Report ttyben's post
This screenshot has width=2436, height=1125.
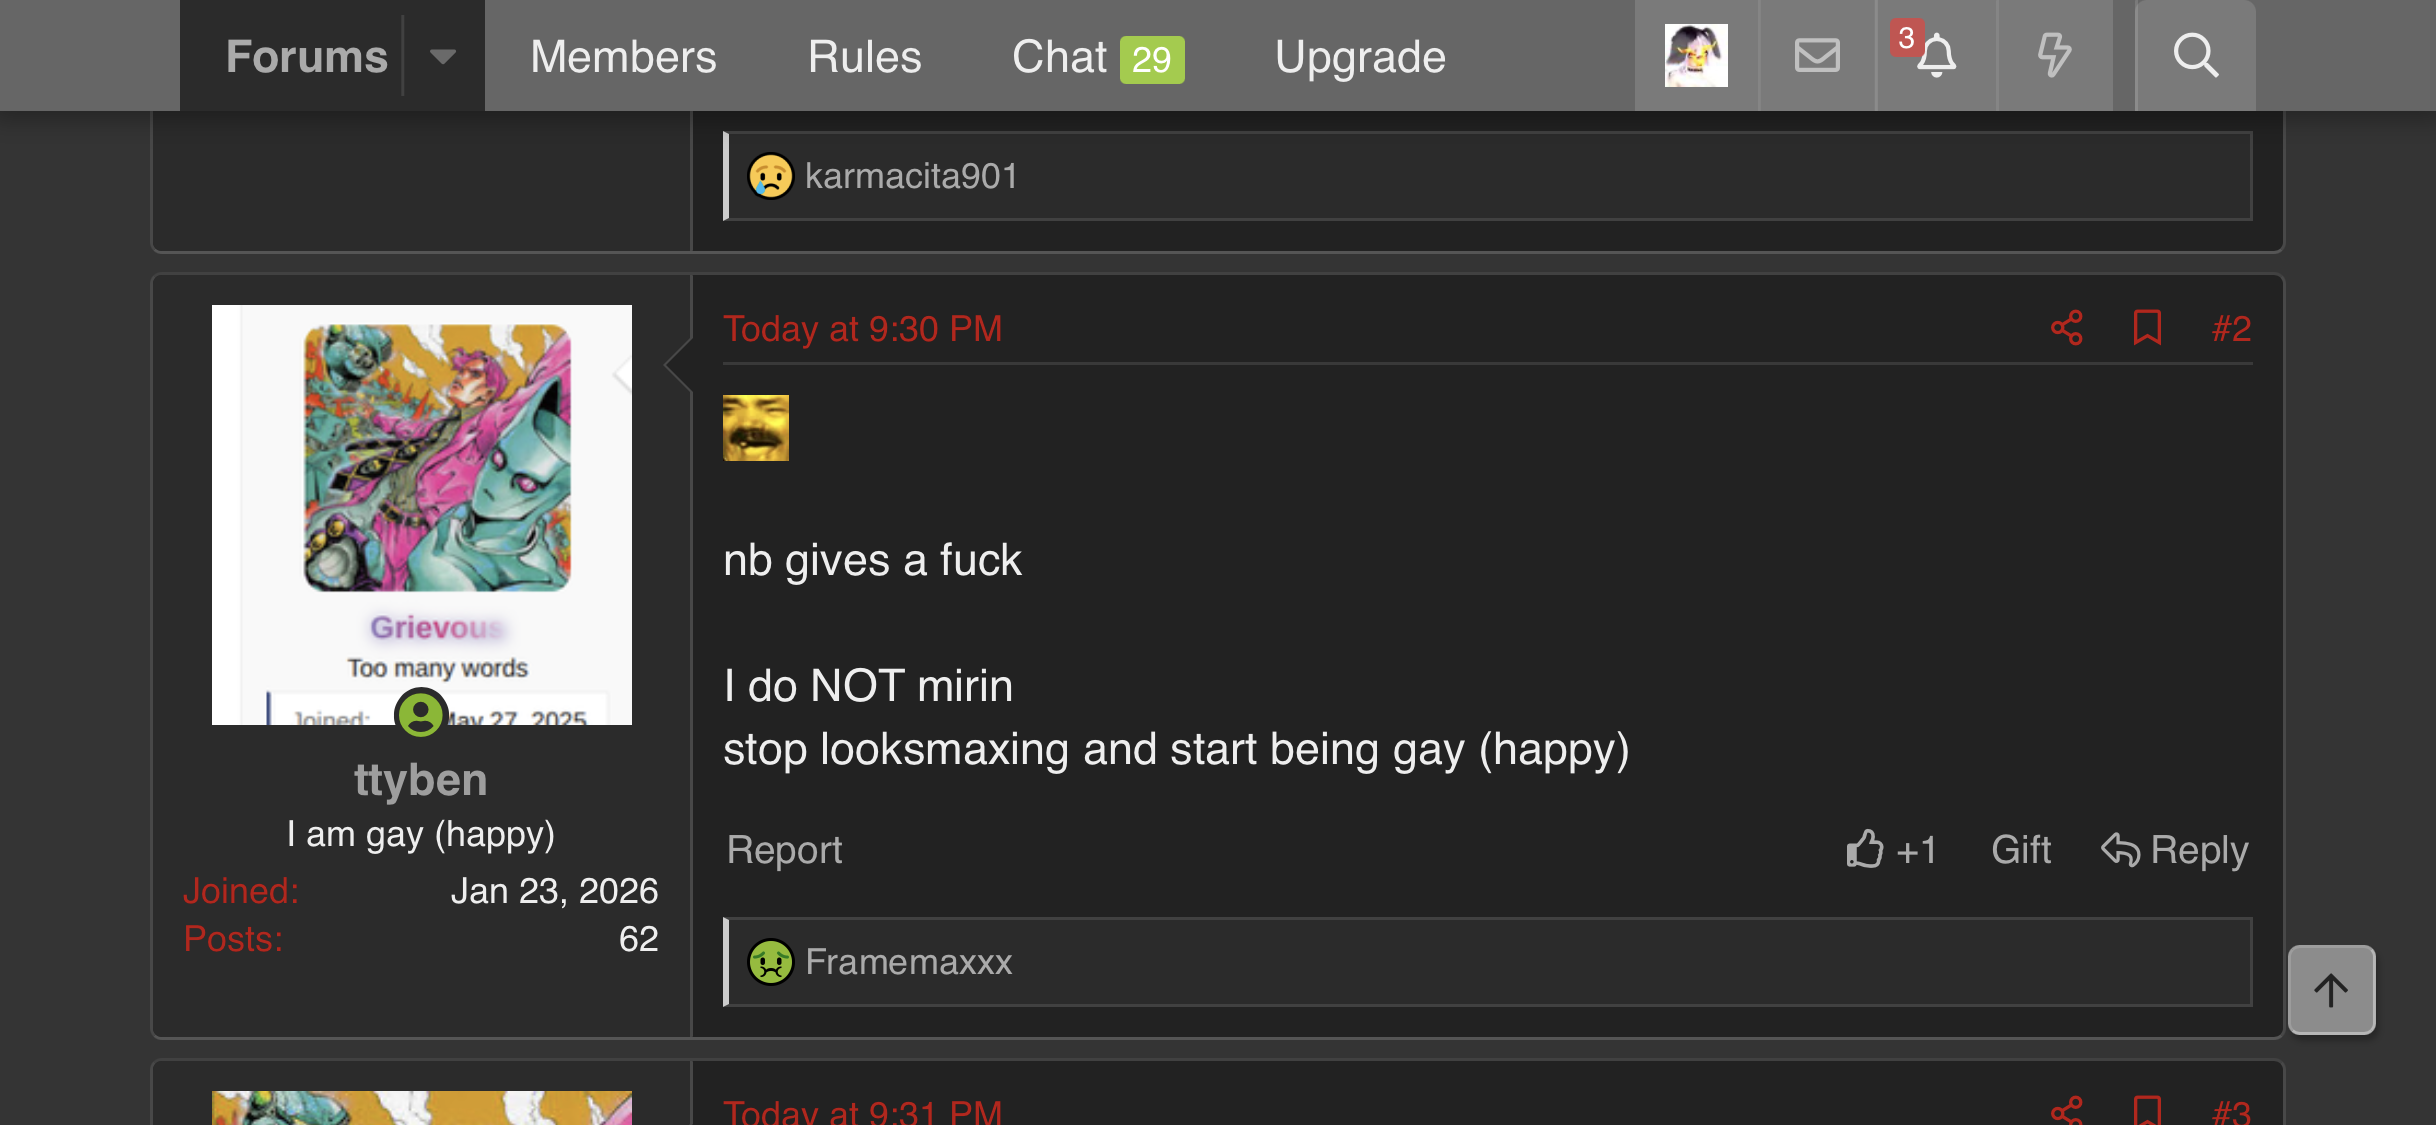click(784, 850)
